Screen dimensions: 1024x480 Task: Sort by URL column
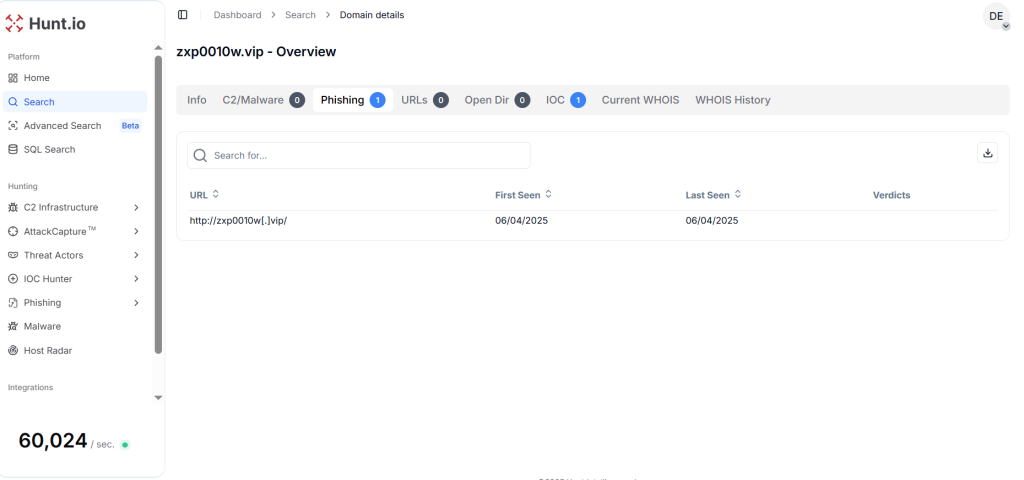(204, 195)
